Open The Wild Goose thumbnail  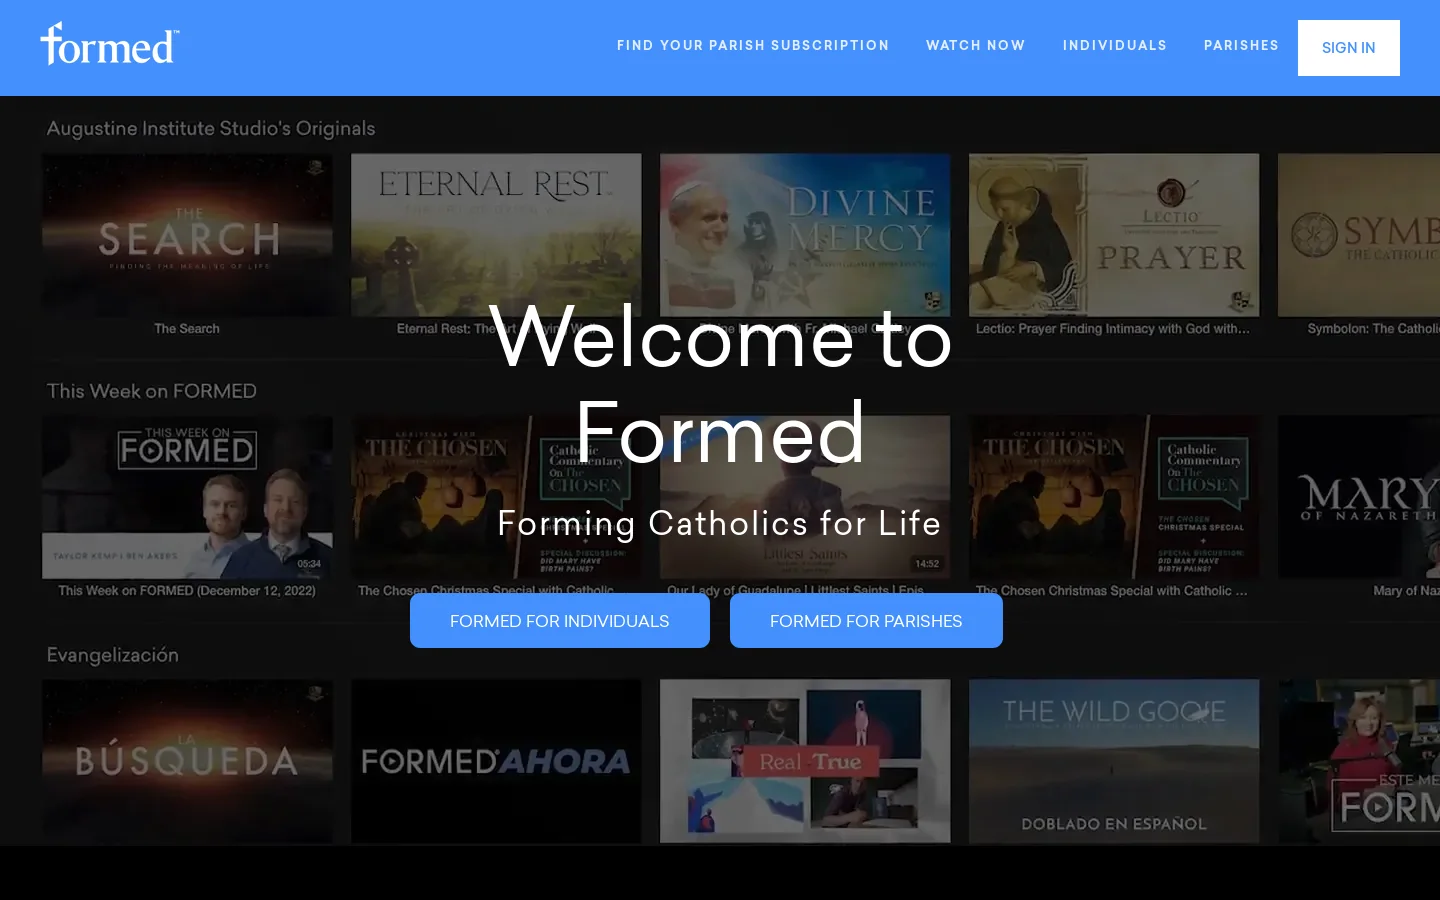point(1114,761)
